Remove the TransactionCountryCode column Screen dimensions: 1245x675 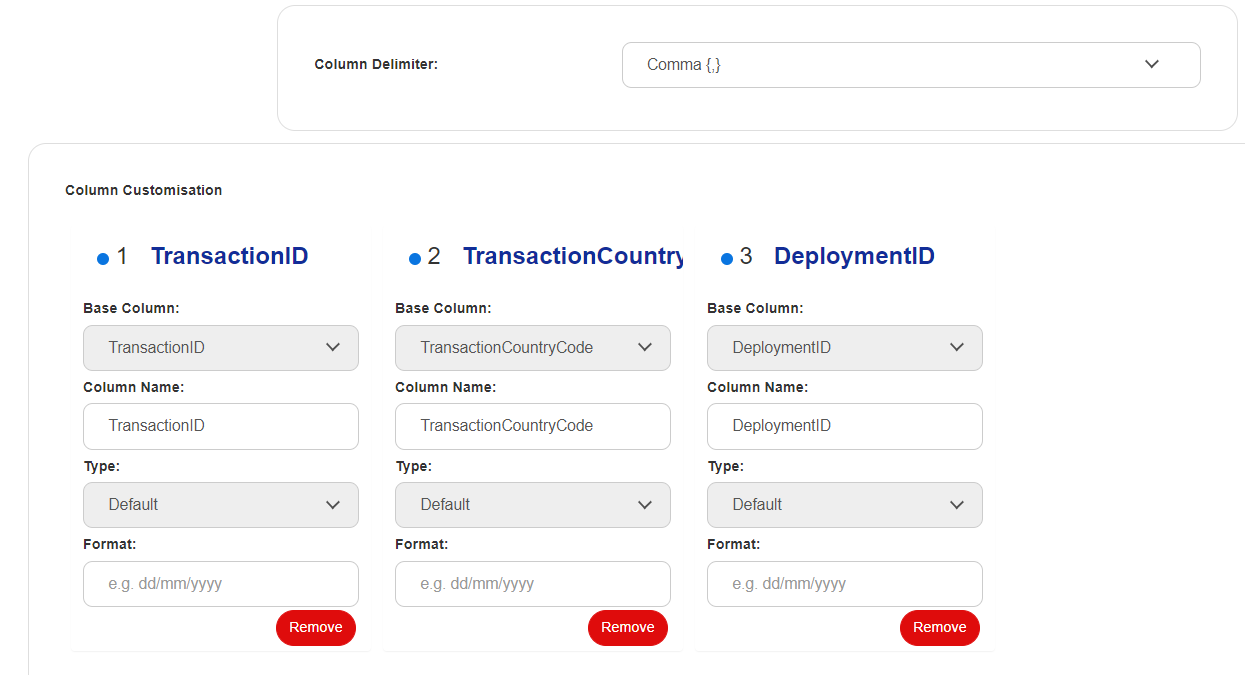coord(628,628)
